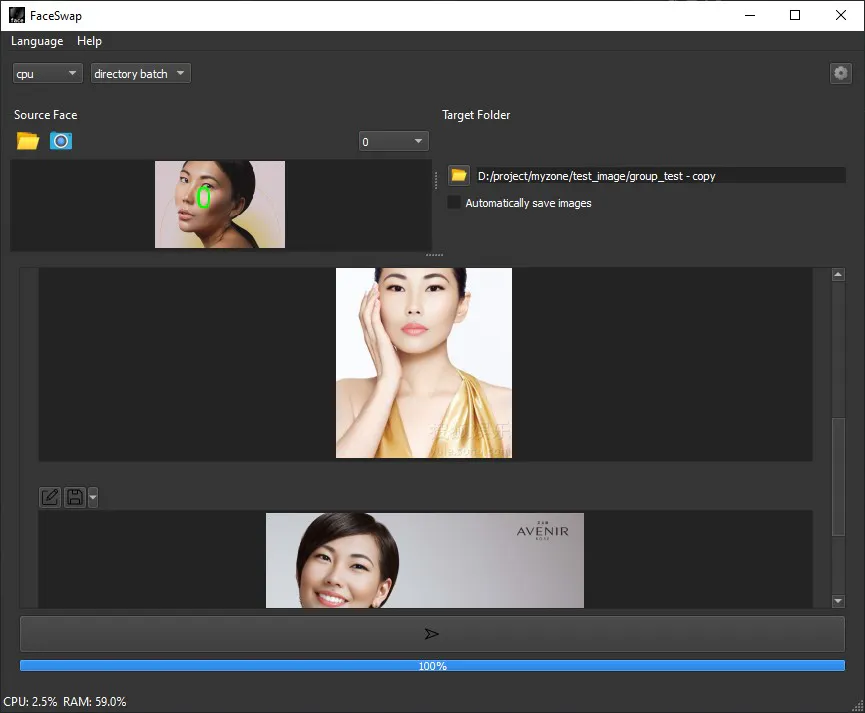Browse target folder with folder icon
Screen dimensions: 865x713
(458, 175)
